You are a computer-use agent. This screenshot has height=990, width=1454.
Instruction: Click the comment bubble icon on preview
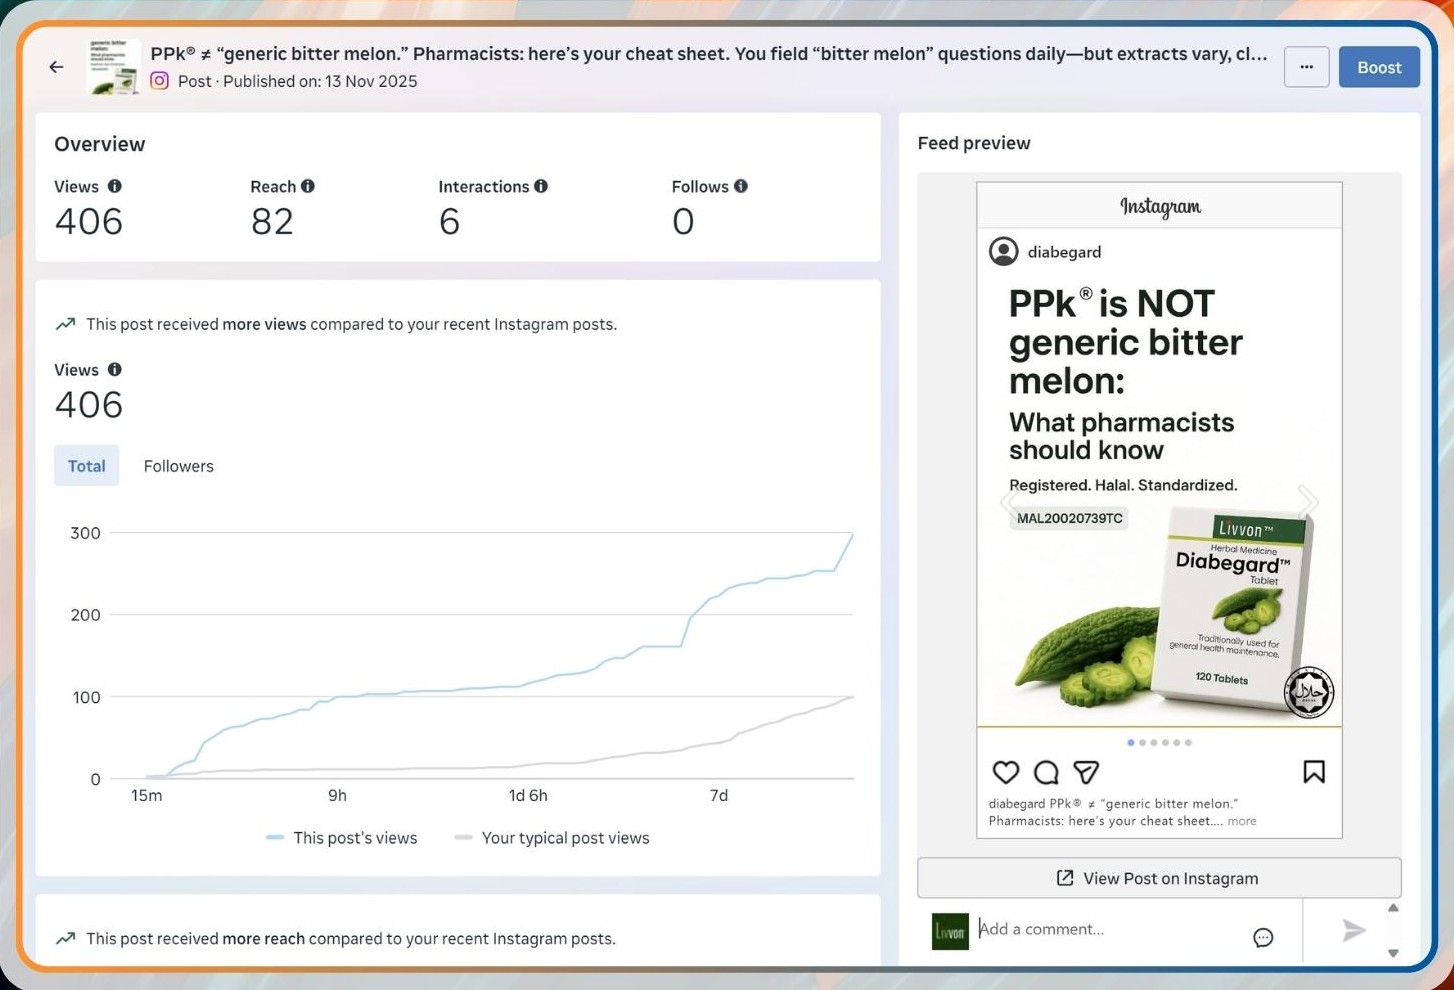[x=1046, y=772]
